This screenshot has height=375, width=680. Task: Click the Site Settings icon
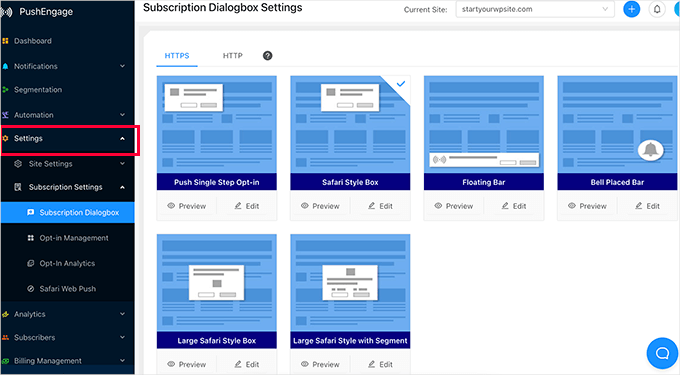click(x=18, y=164)
